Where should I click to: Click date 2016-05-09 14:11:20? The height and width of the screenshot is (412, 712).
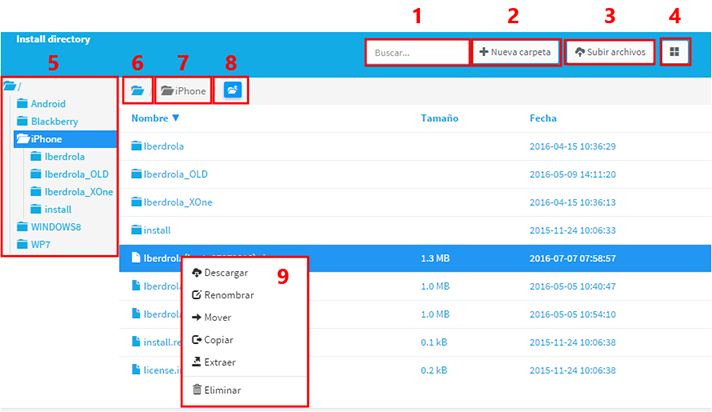[573, 174]
